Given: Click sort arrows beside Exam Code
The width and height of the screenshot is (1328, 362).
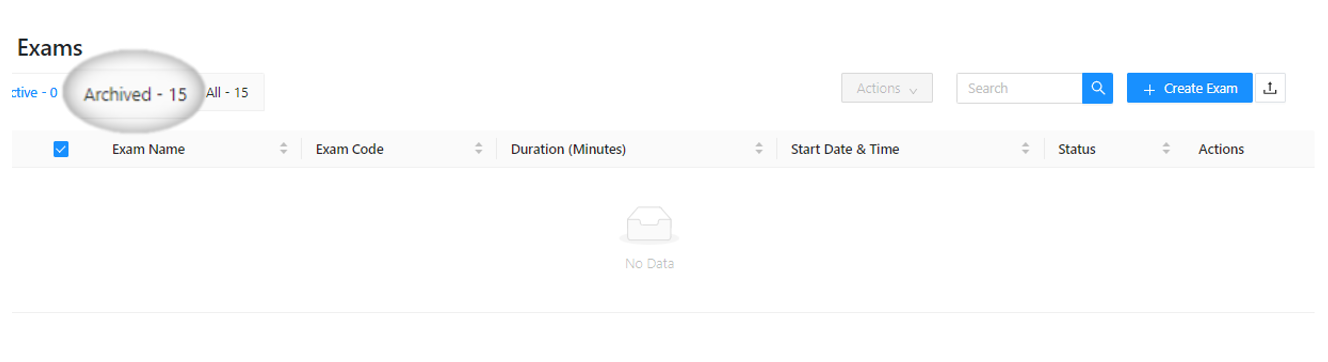Looking at the screenshot, I should 478,149.
